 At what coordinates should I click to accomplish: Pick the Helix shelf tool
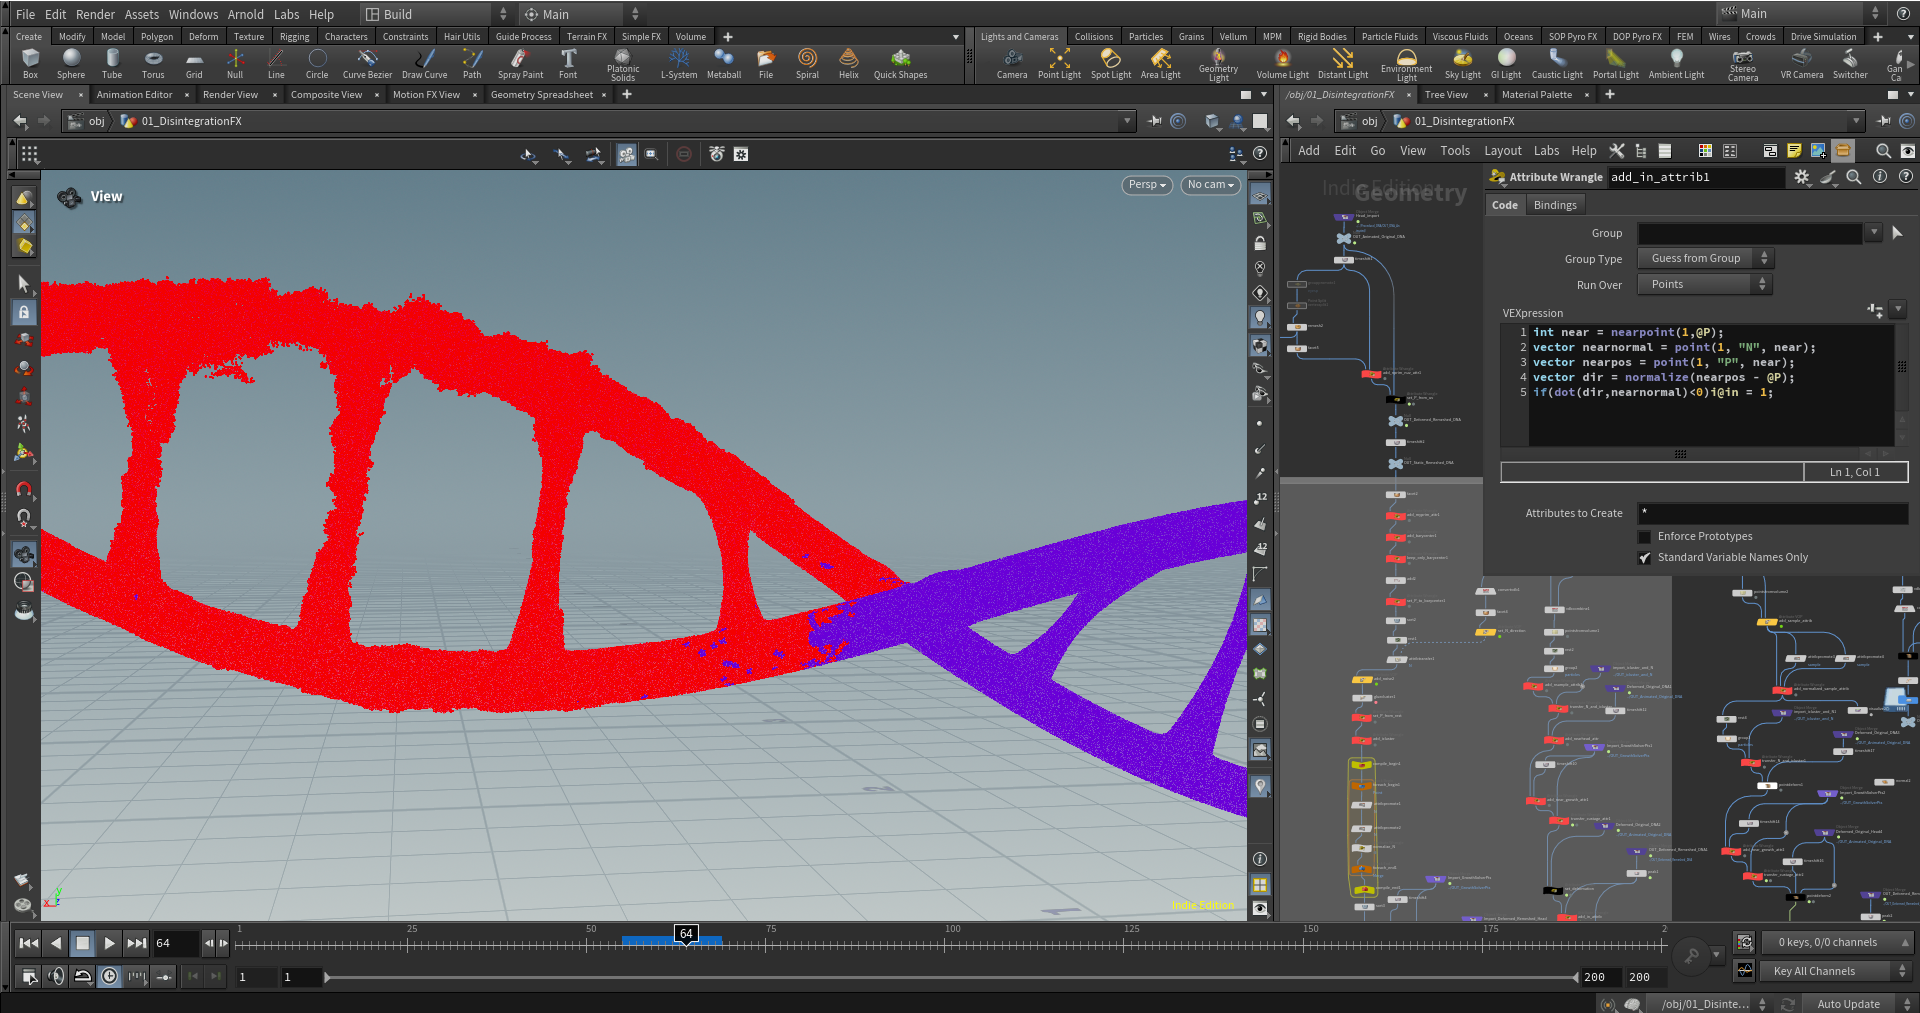click(x=848, y=63)
